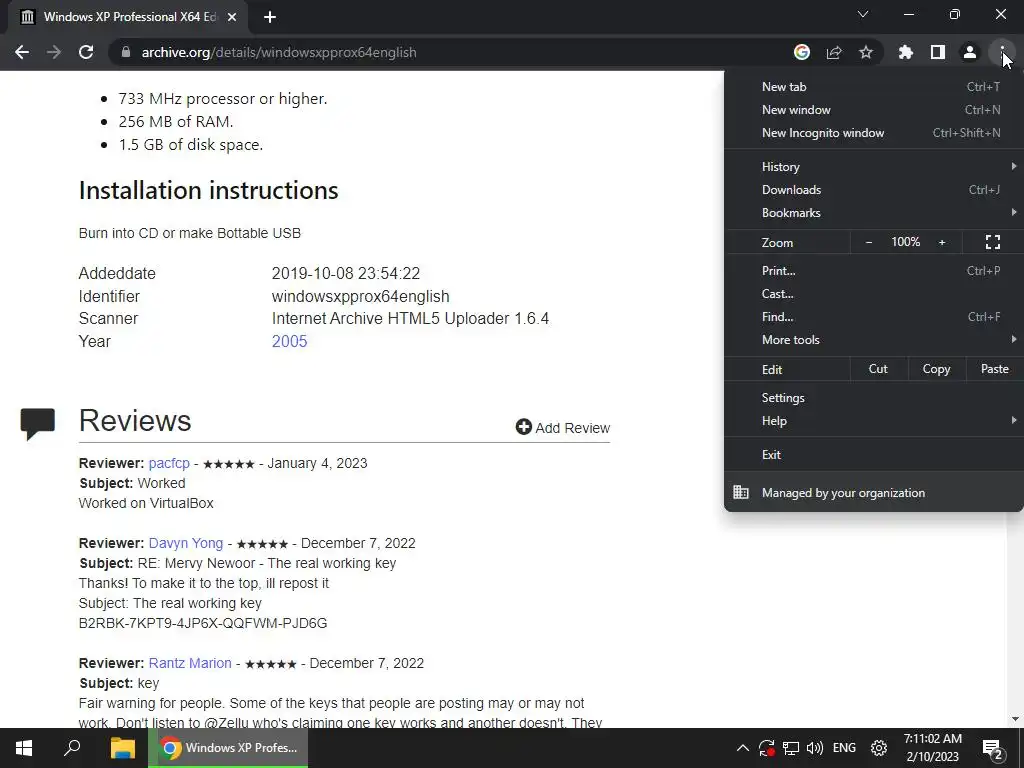Viewport: 1024px width, 768px height.
Task: Open a New Incognito window
Action: (x=874, y=133)
